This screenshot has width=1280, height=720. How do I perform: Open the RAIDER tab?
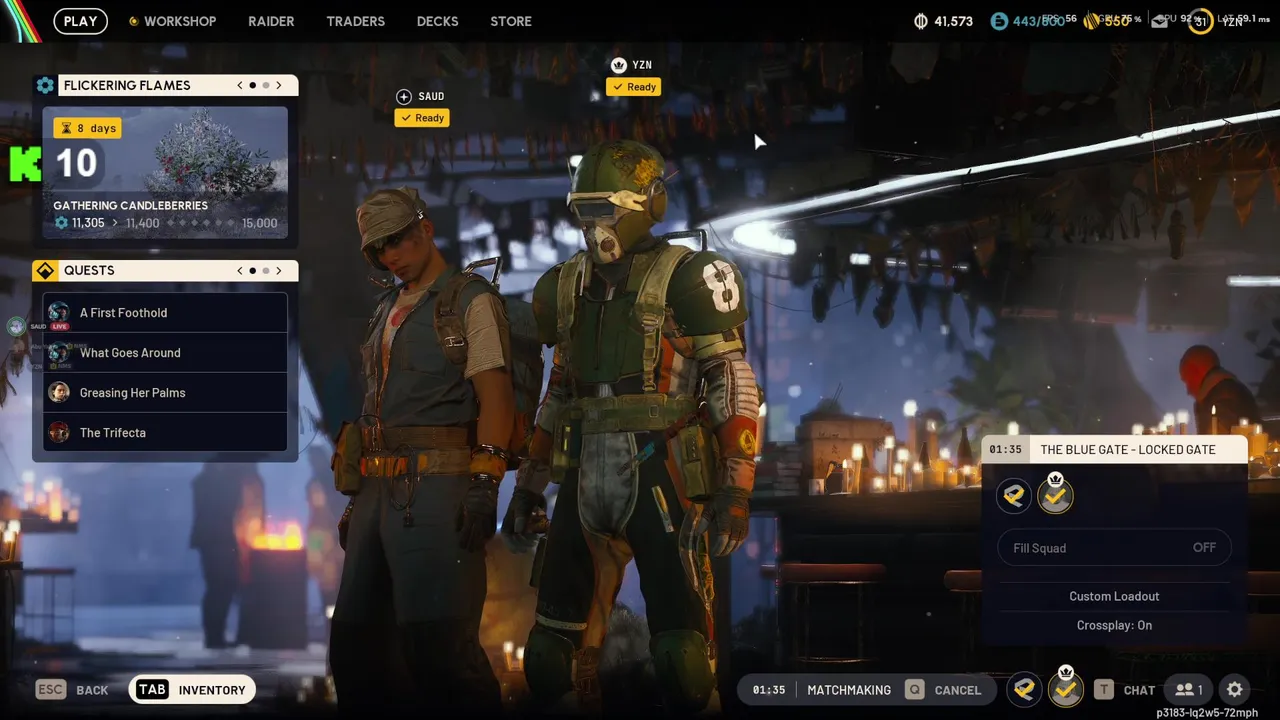(x=271, y=21)
